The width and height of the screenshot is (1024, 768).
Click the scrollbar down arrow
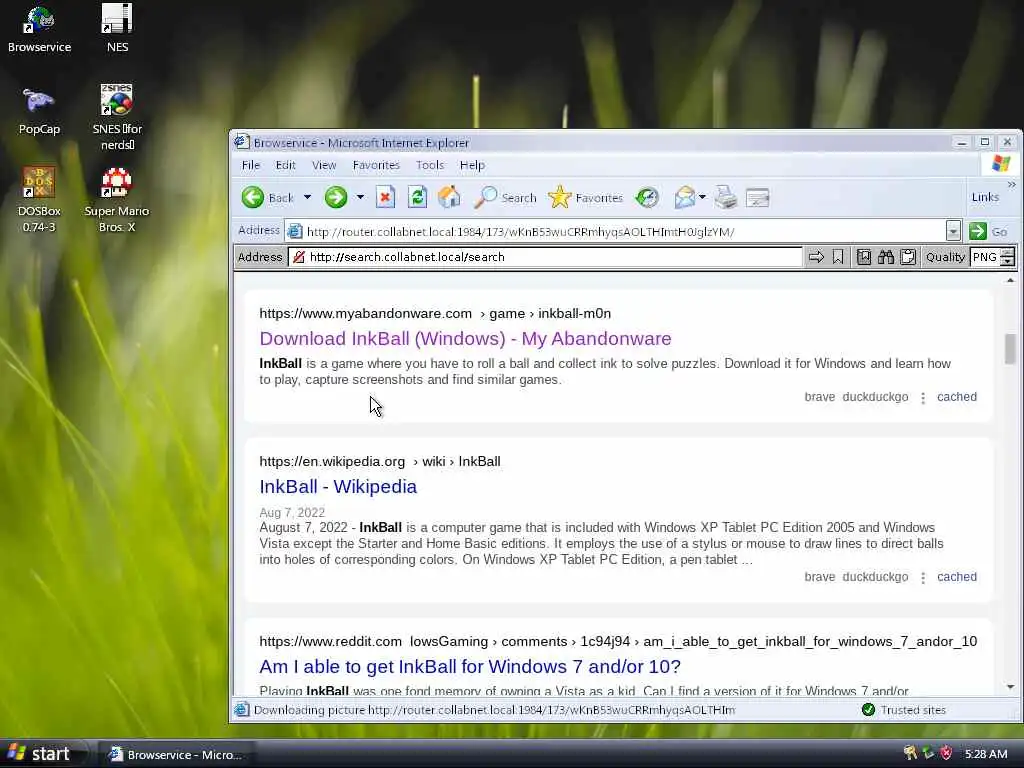1010,687
